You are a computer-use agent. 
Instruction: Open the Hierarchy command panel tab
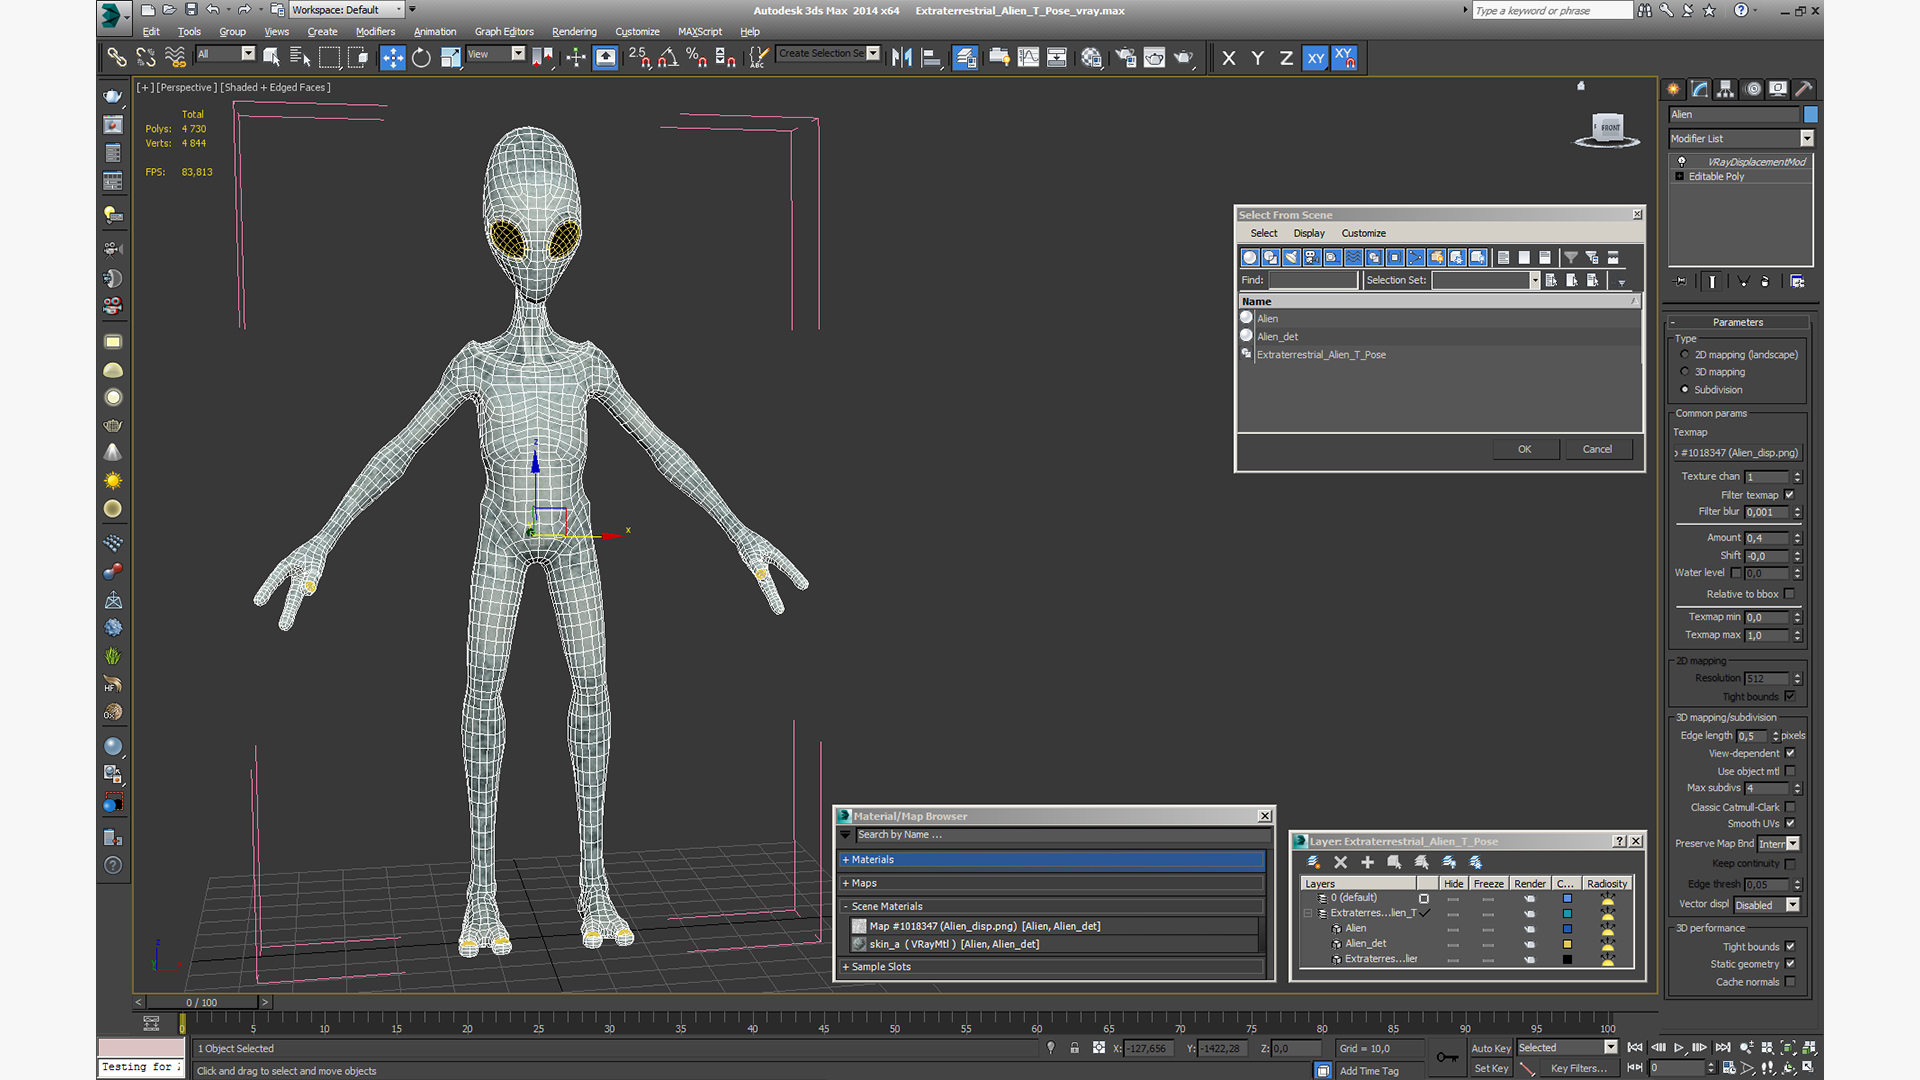[x=1725, y=89]
